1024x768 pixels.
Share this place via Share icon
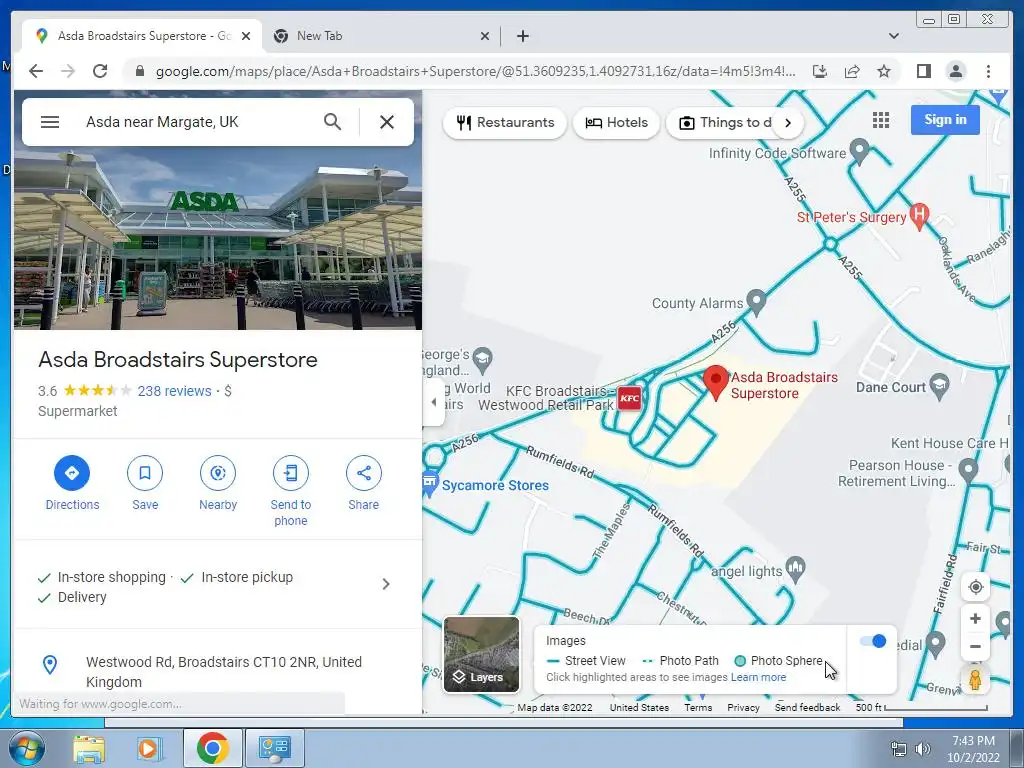click(x=364, y=473)
